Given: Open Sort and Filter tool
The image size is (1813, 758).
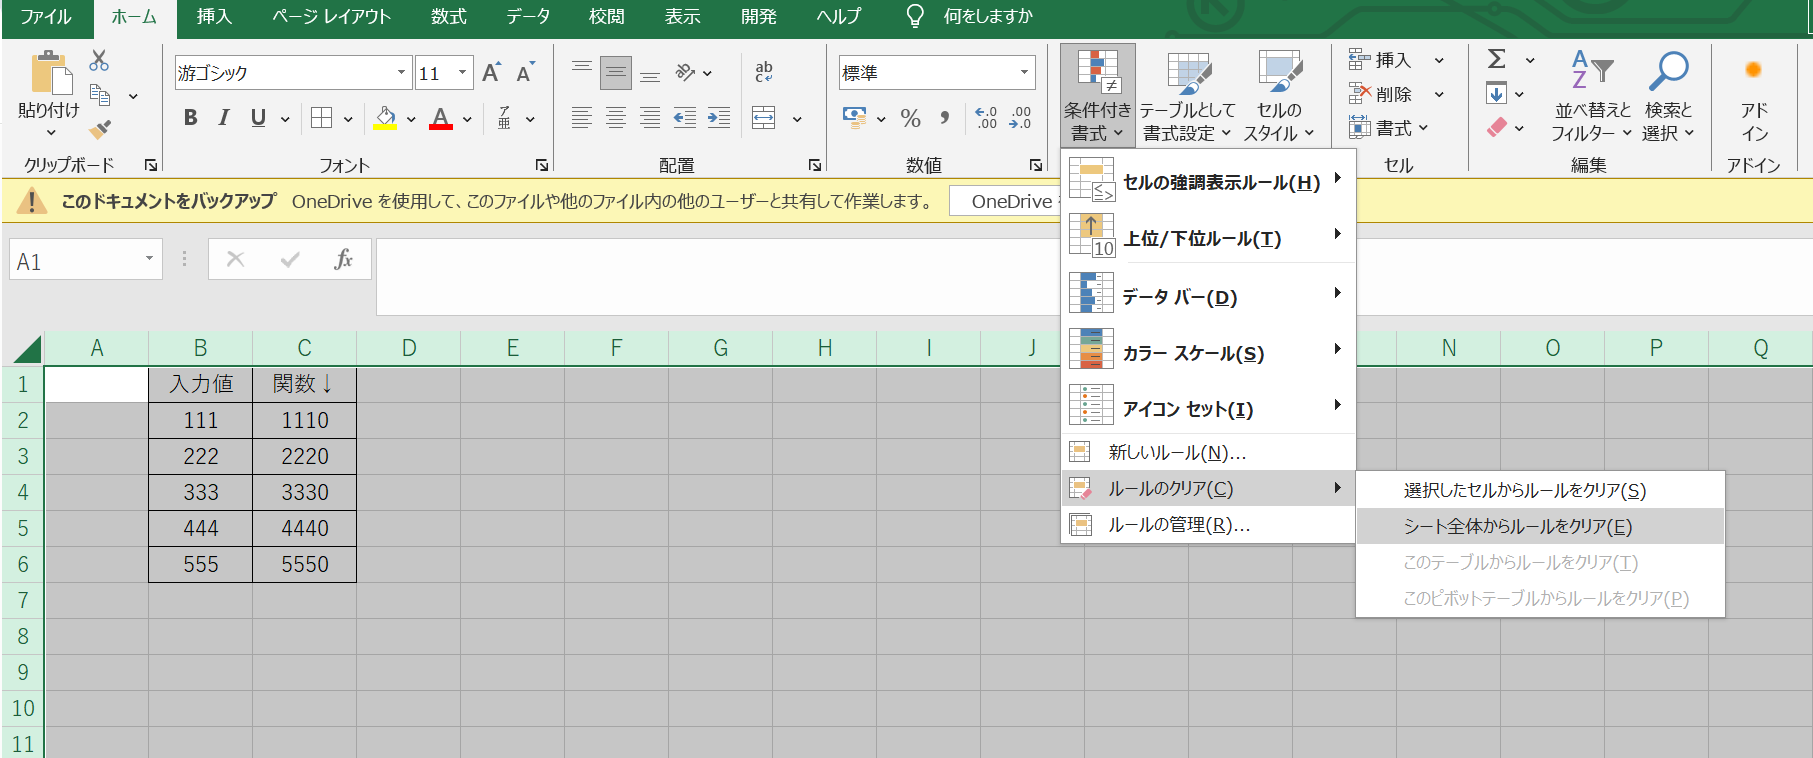Looking at the screenshot, I should tap(1591, 96).
